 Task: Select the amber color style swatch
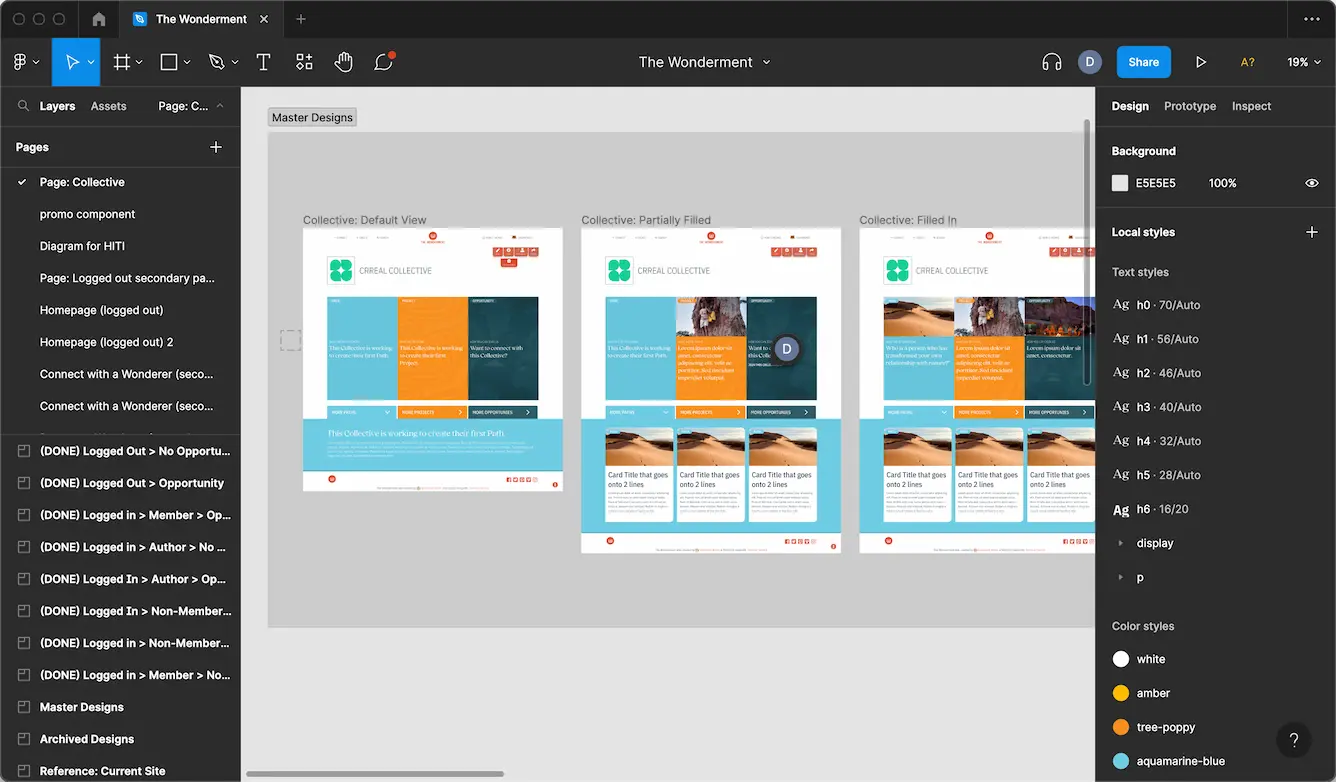[x=1121, y=693]
